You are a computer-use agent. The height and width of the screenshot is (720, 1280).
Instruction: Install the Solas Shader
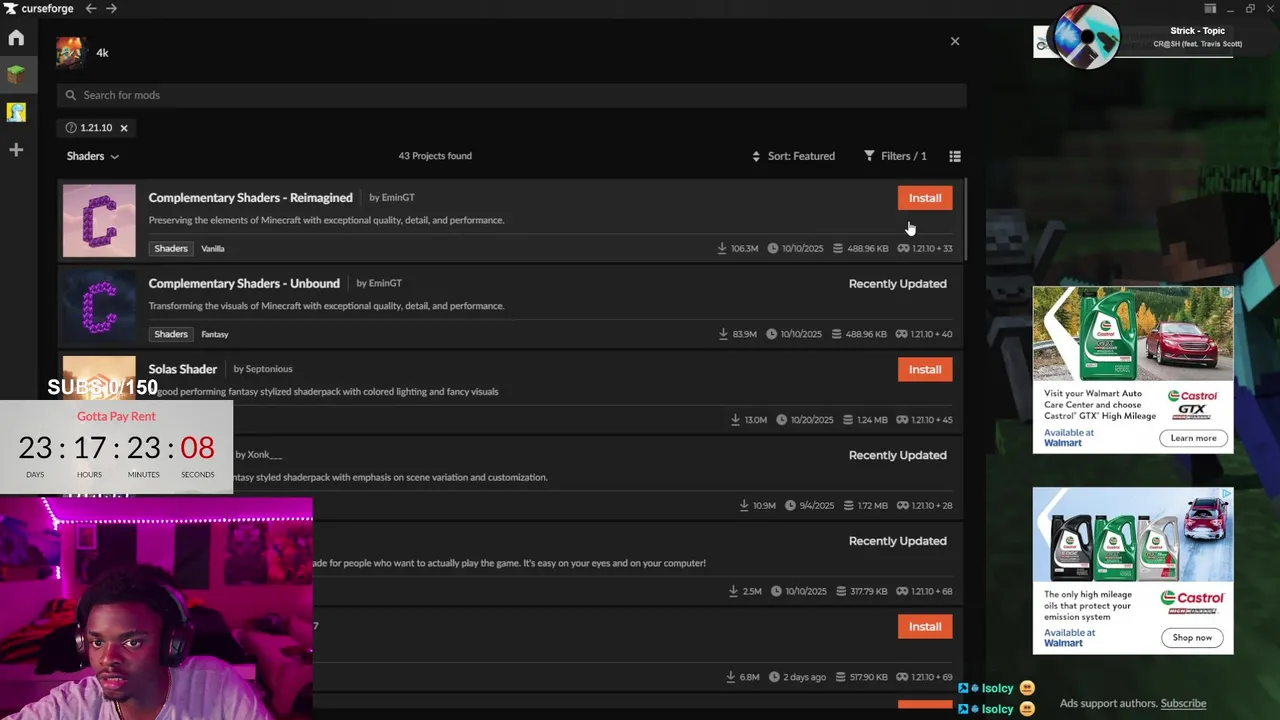pos(925,369)
